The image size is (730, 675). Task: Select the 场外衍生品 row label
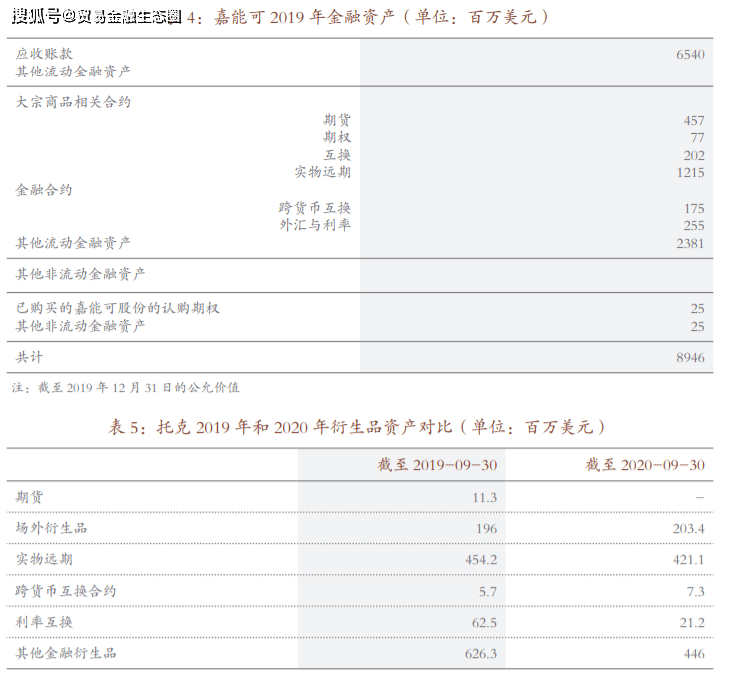(51, 528)
